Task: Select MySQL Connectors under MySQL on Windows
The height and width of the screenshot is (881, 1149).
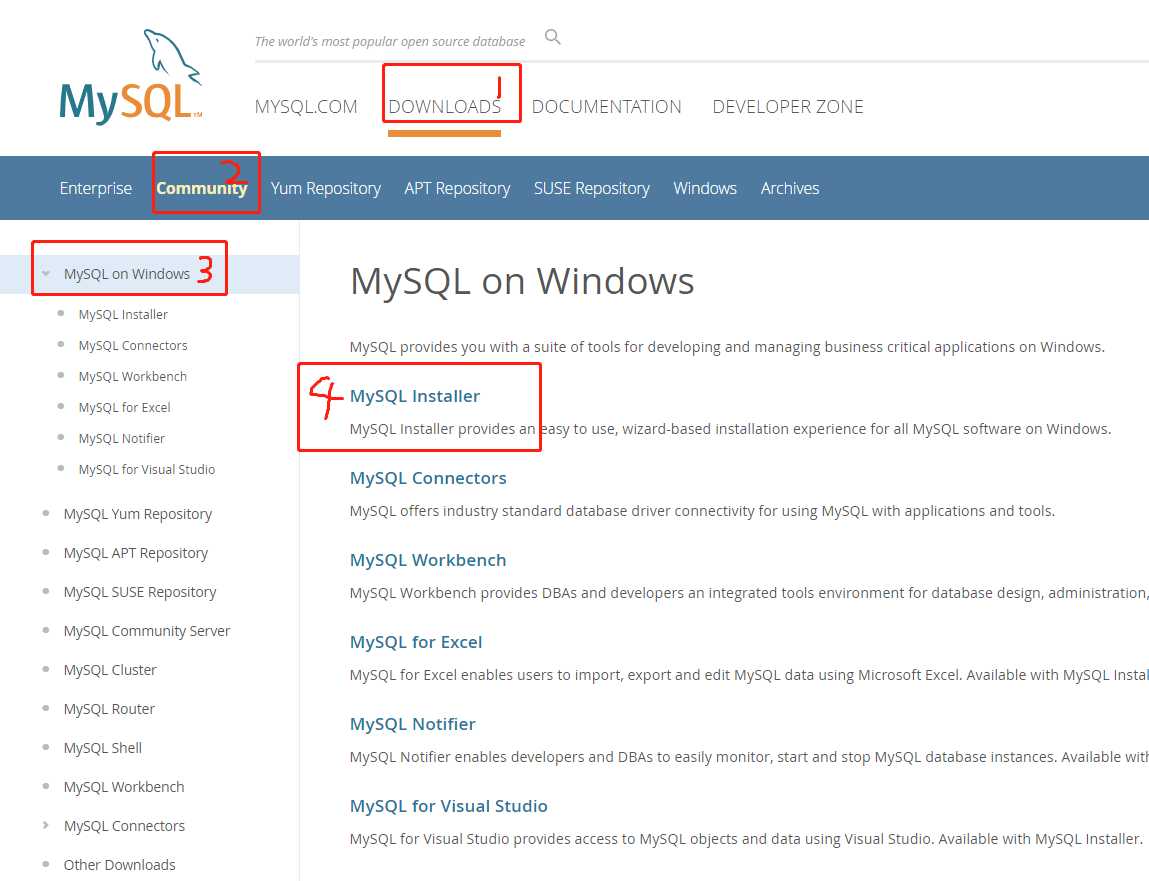Action: point(133,345)
